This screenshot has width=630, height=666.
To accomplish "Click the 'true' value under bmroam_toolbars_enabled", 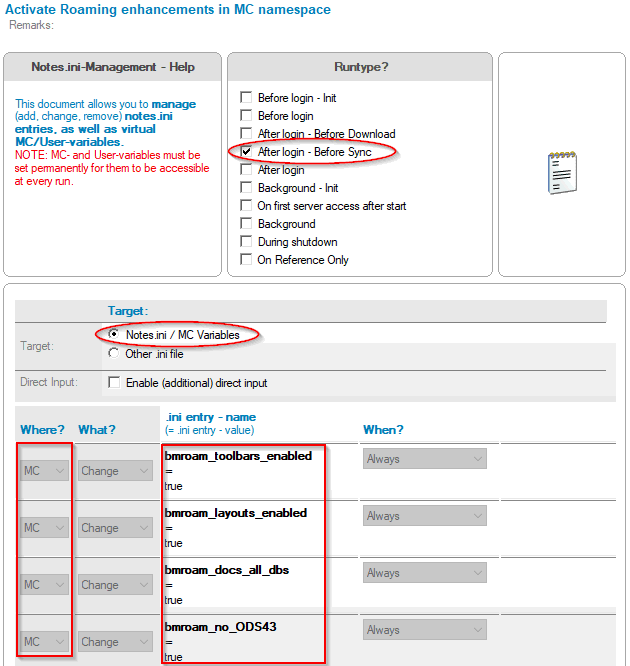I will pos(174,486).
